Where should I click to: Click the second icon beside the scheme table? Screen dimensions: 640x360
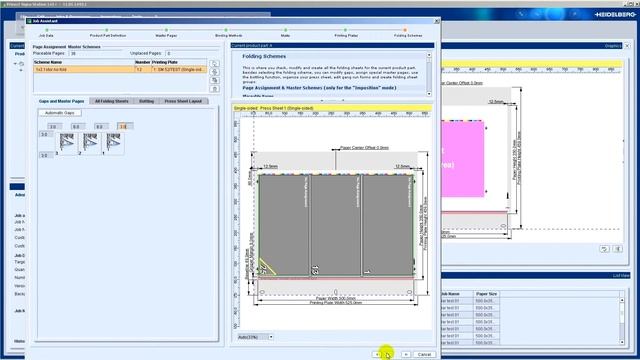(214, 72)
